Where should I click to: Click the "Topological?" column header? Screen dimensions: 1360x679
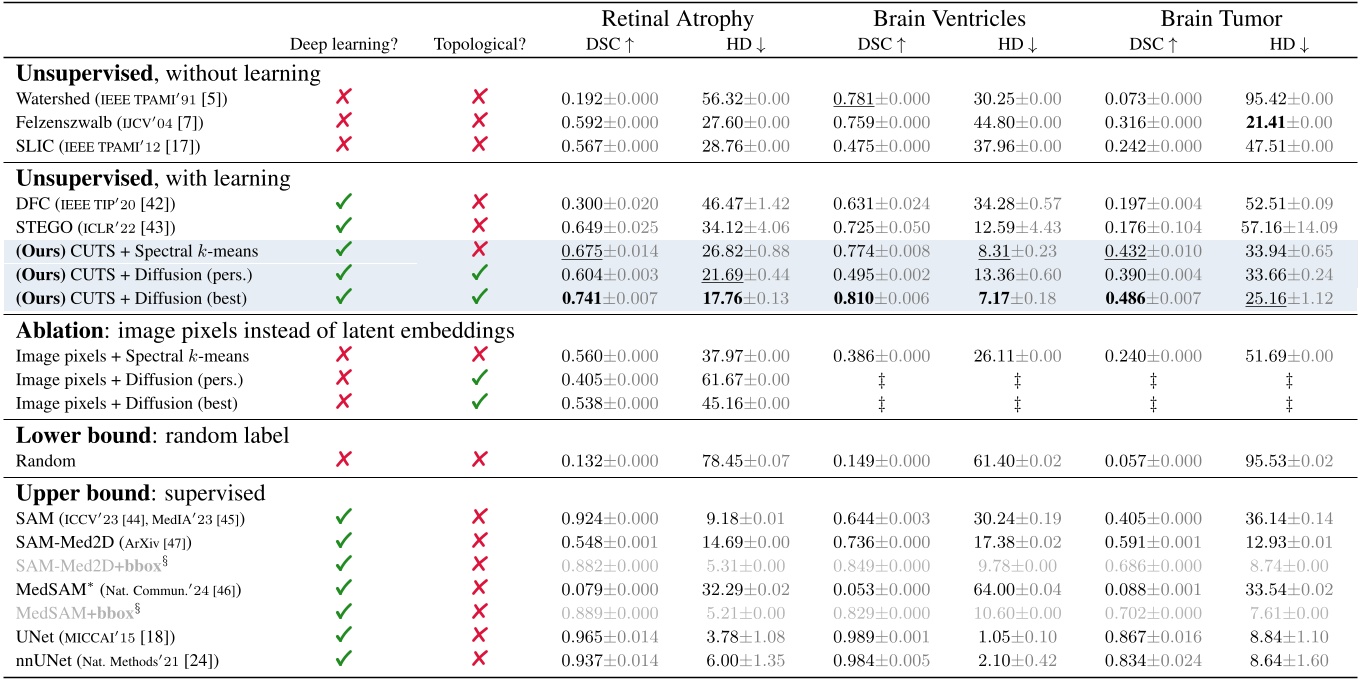pyautogui.click(x=480, y=44)
